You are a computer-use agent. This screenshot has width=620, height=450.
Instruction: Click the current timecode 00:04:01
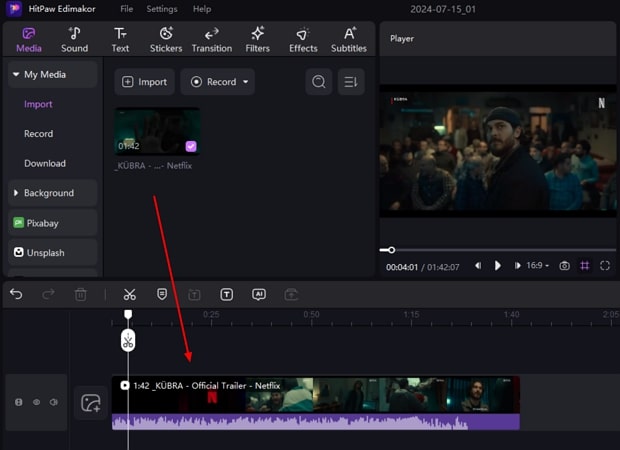point(402,267)
